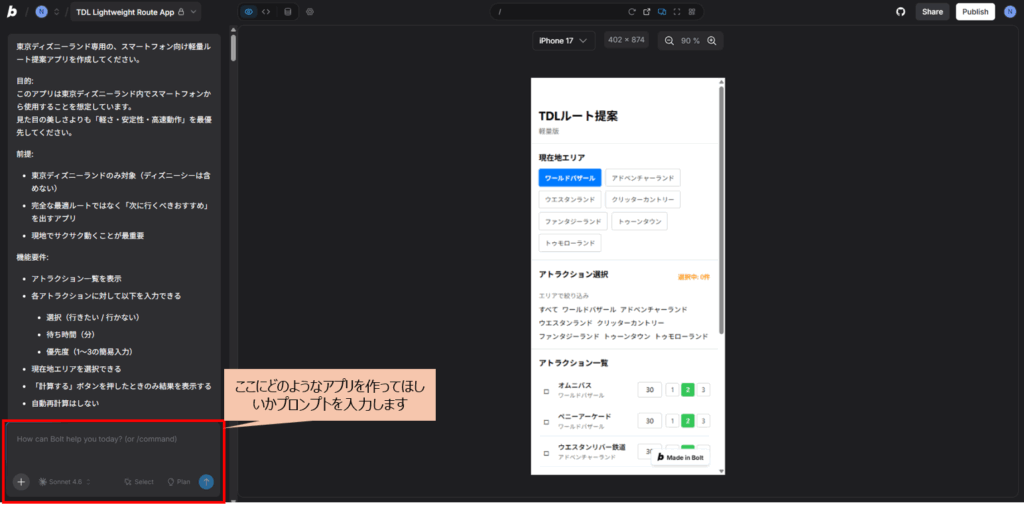Switch to the preview eye icon
Viewport: 1024px width, 505px height.
249,12
